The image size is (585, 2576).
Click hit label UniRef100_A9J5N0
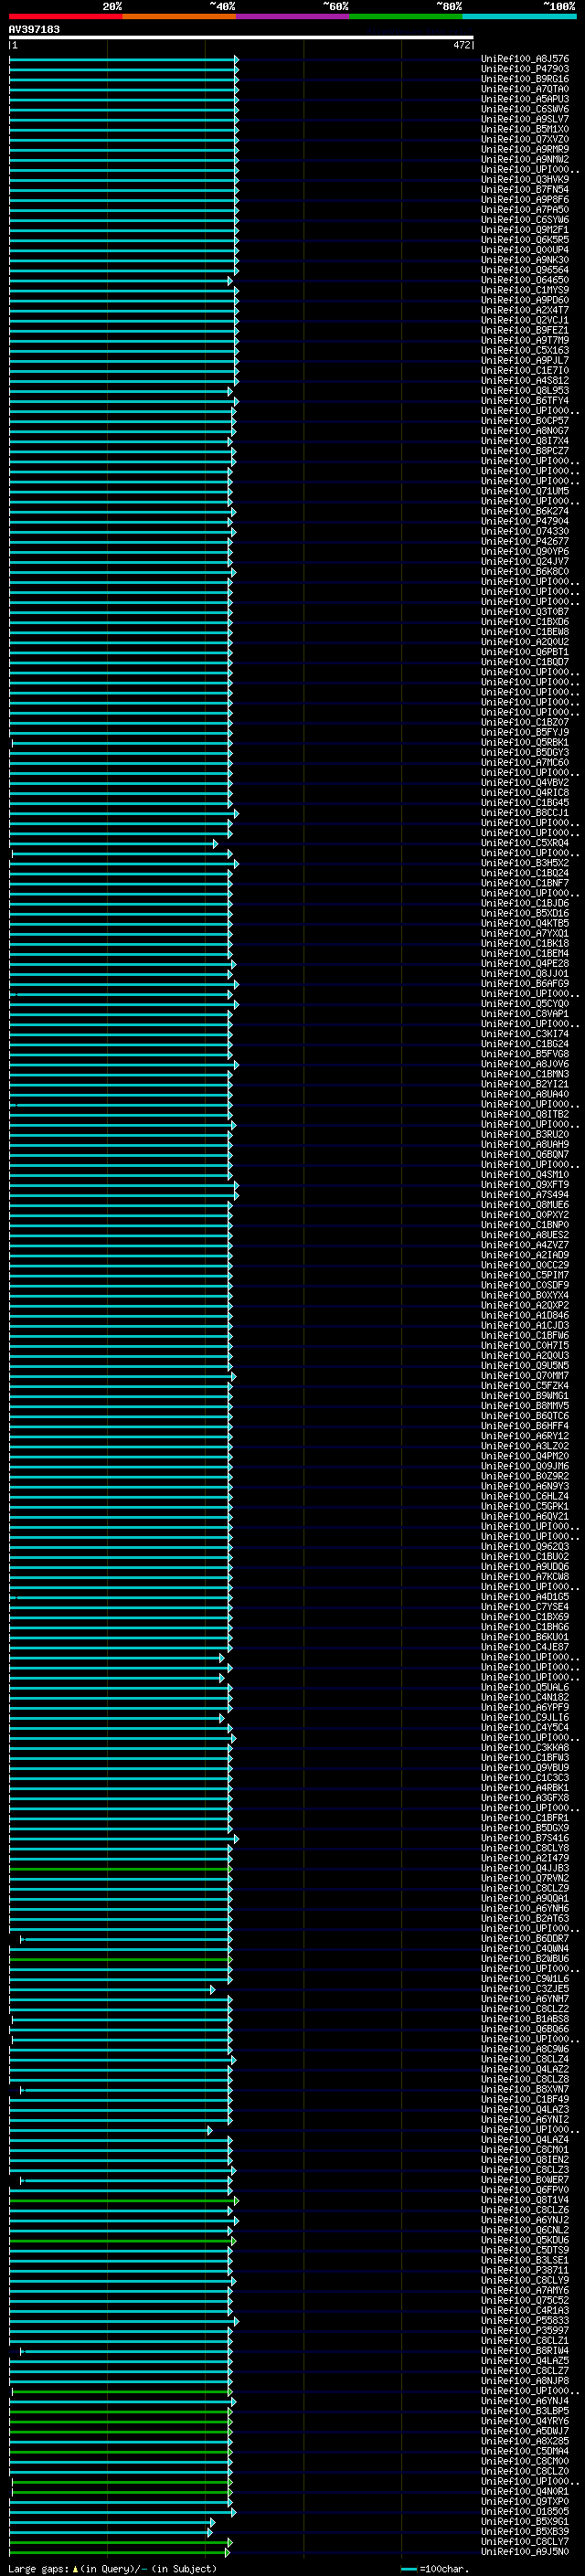pyautogui.click(x=525, y=2551)
